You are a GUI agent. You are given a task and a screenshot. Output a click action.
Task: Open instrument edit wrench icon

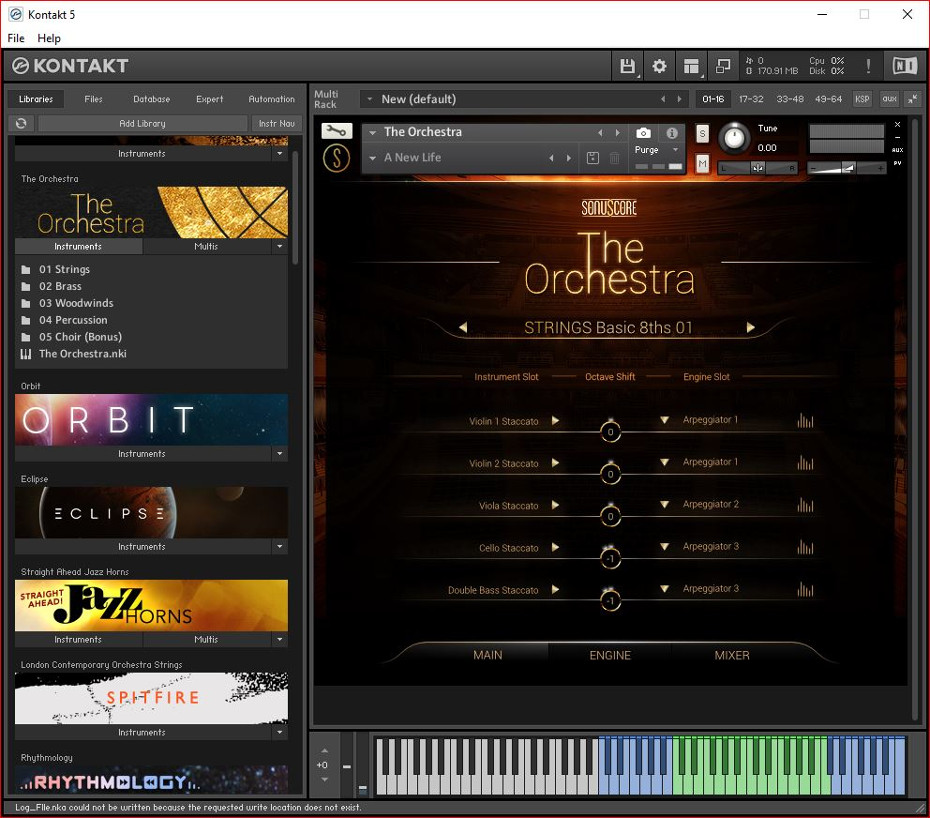click(x=337, y=131)
